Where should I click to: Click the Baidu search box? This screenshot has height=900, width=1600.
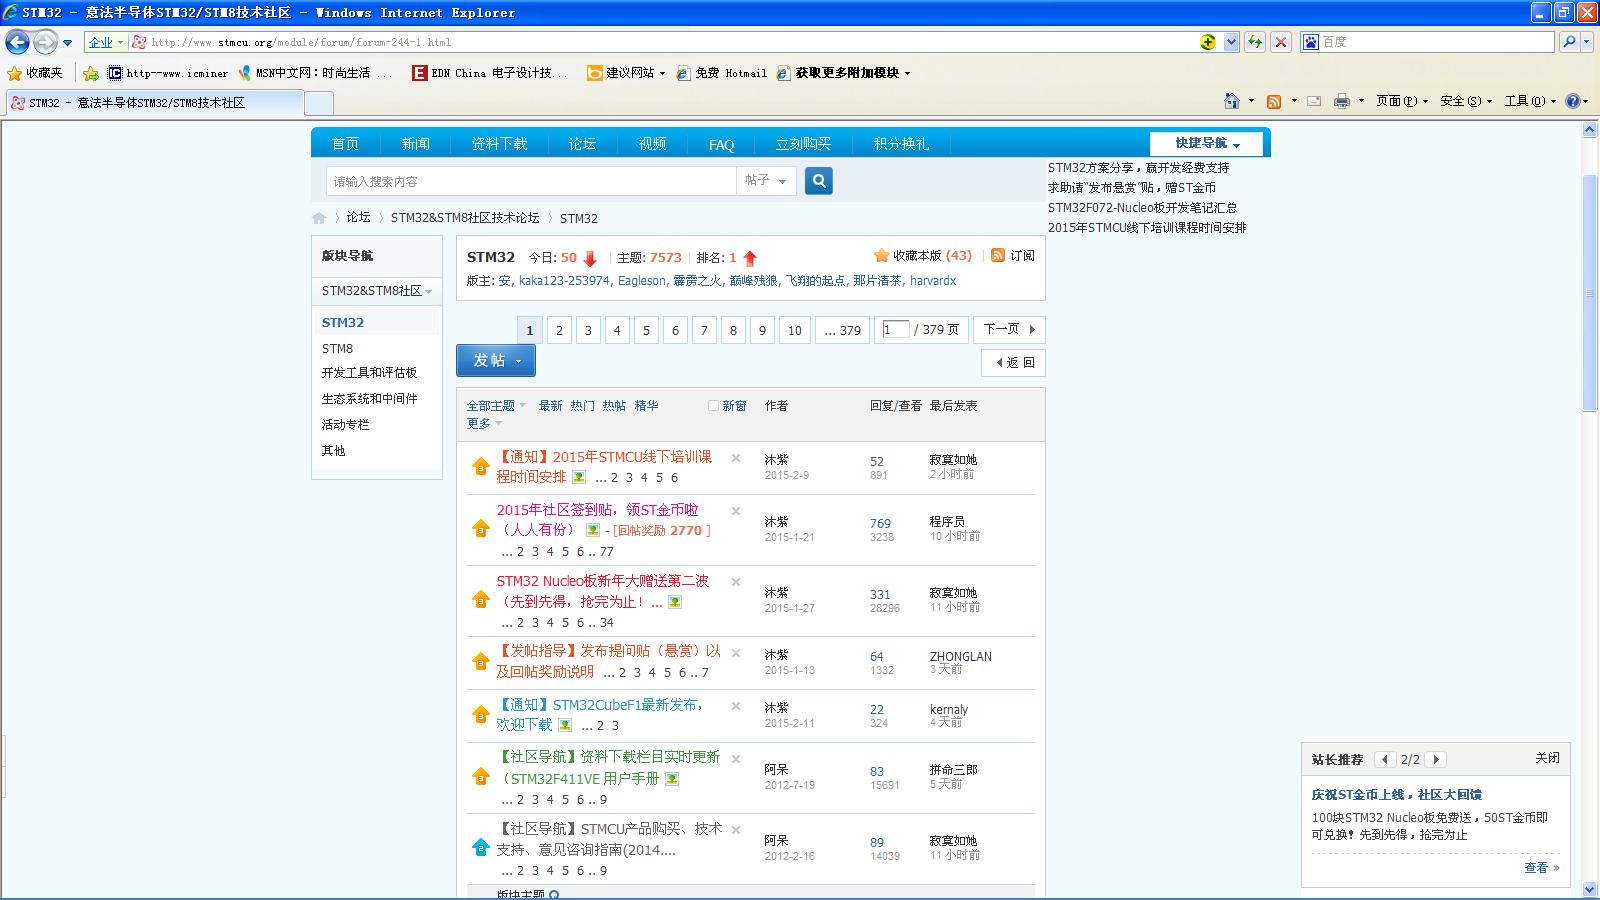click(x=1427, y=42)
